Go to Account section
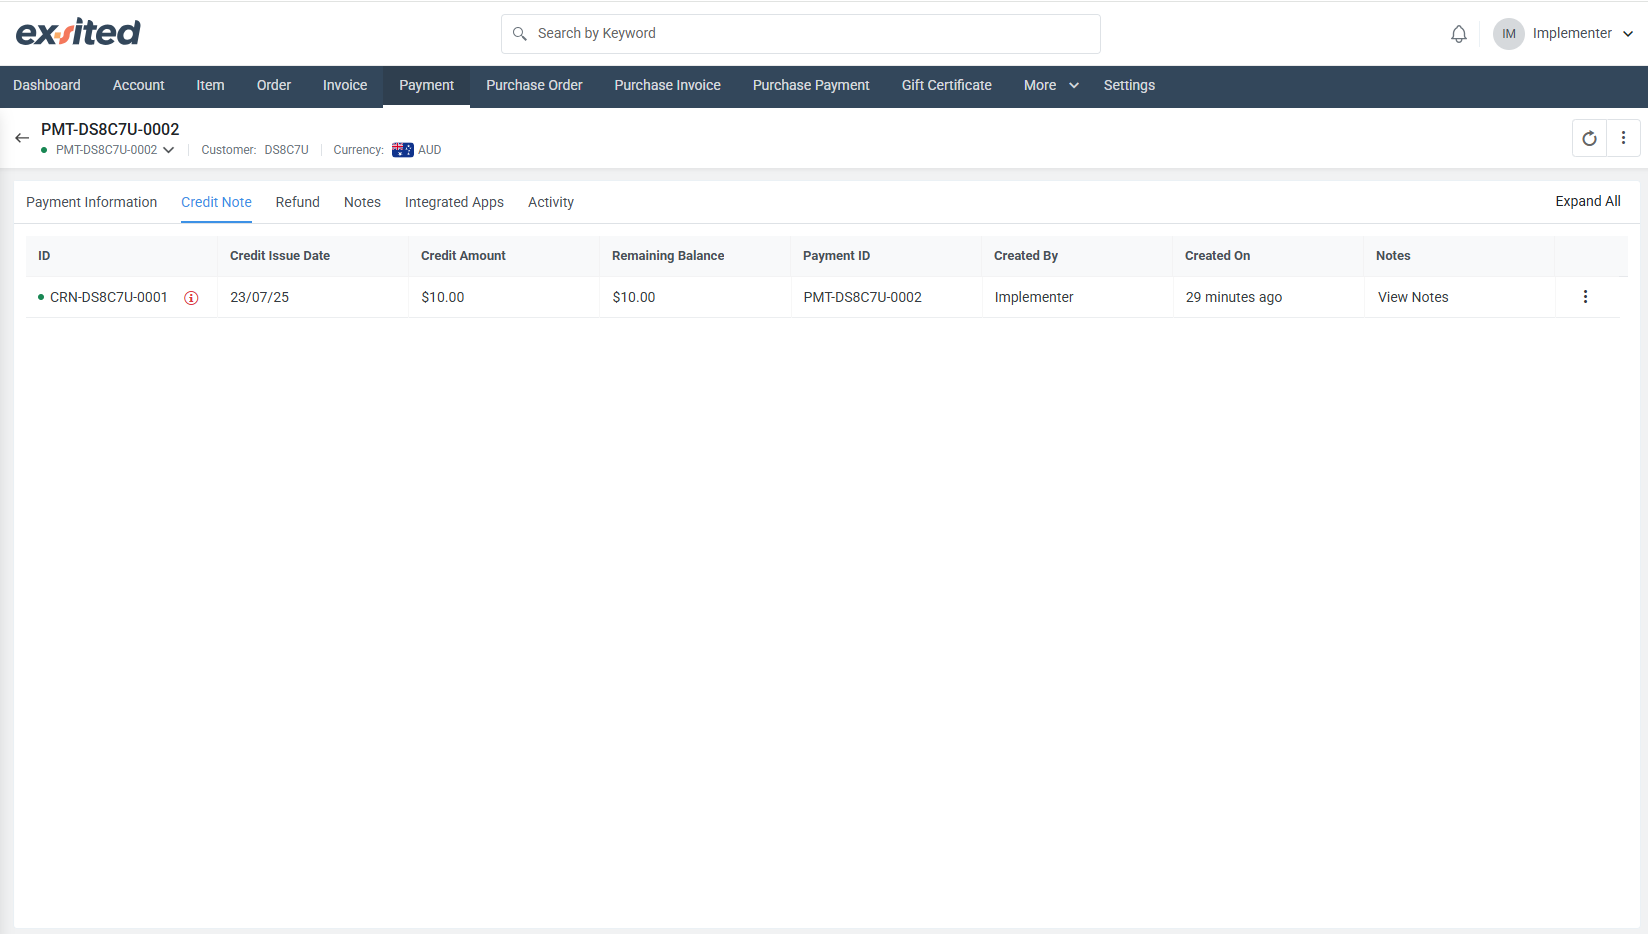The height and width of the screenshot is (934, 1648). pos(138,86)
